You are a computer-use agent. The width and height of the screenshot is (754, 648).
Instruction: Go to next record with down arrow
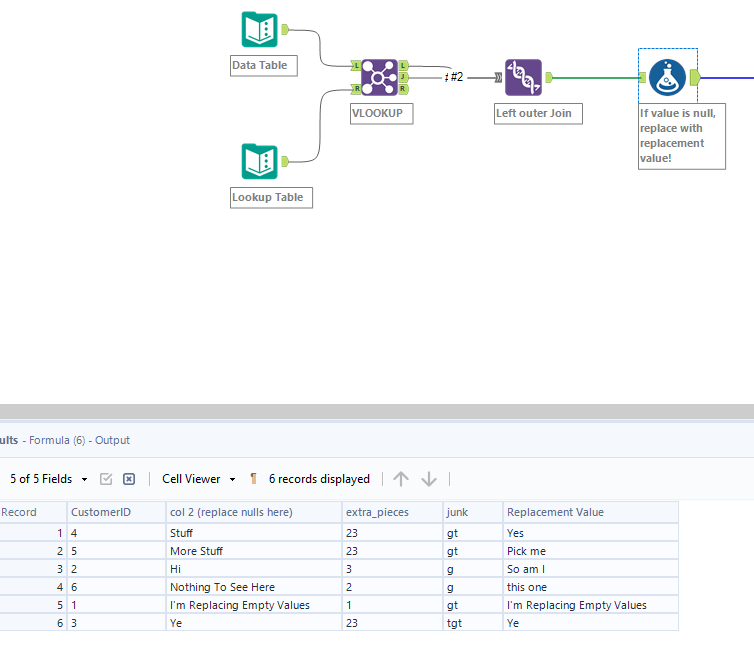[429, 479]
